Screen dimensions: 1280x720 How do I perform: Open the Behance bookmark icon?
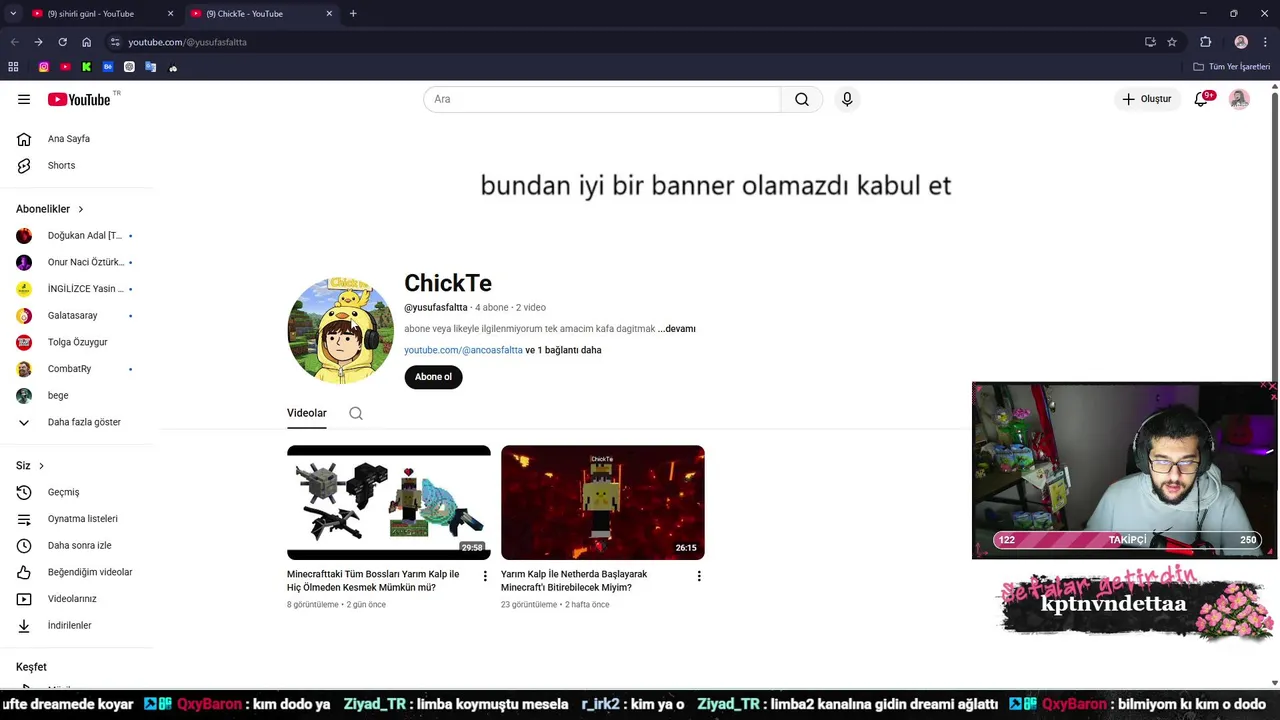[x=108, y=67]
